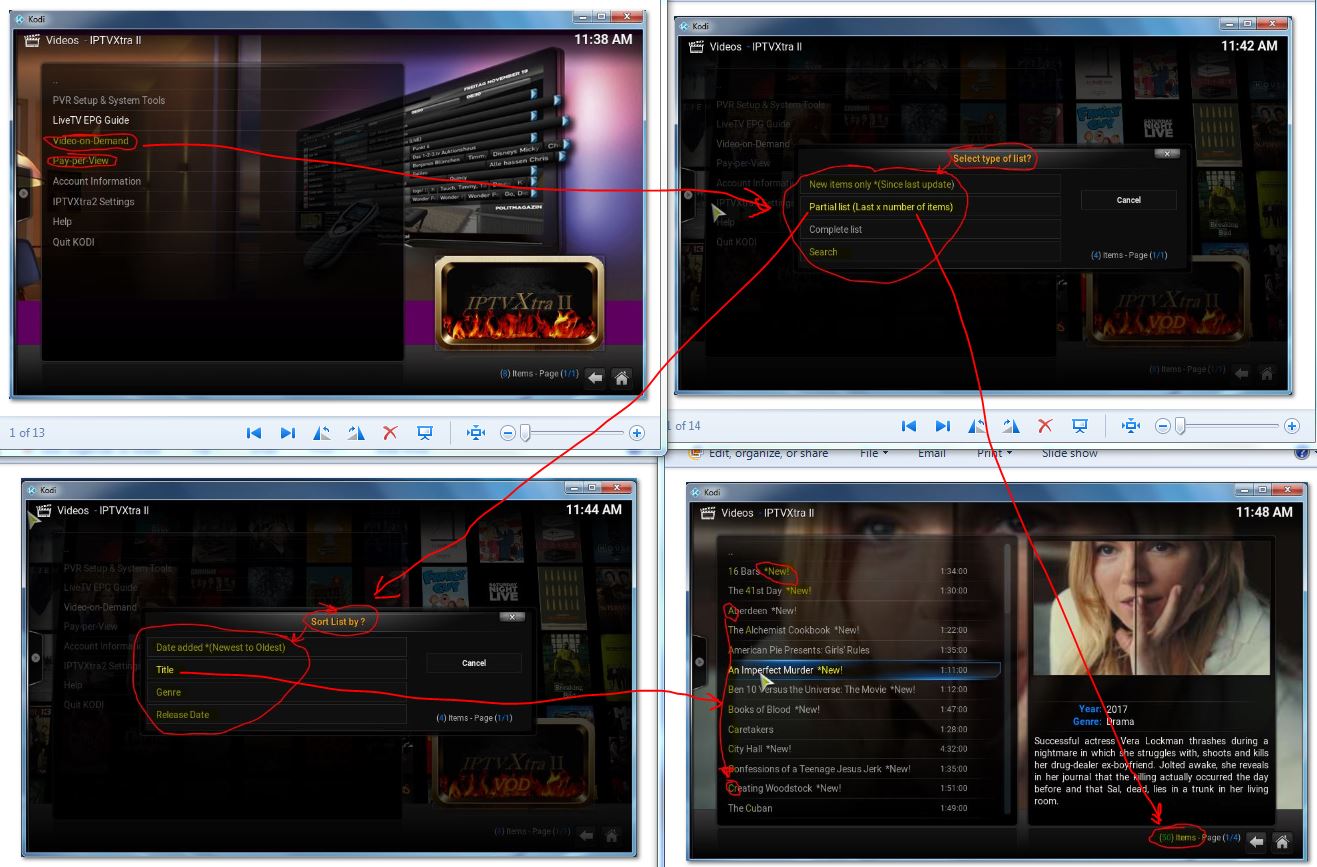The width and height of the screenshot is (1317, 867).
Task: Rotate counterclockwise in '1 of 13' viewer
Action: coord(322,433)
